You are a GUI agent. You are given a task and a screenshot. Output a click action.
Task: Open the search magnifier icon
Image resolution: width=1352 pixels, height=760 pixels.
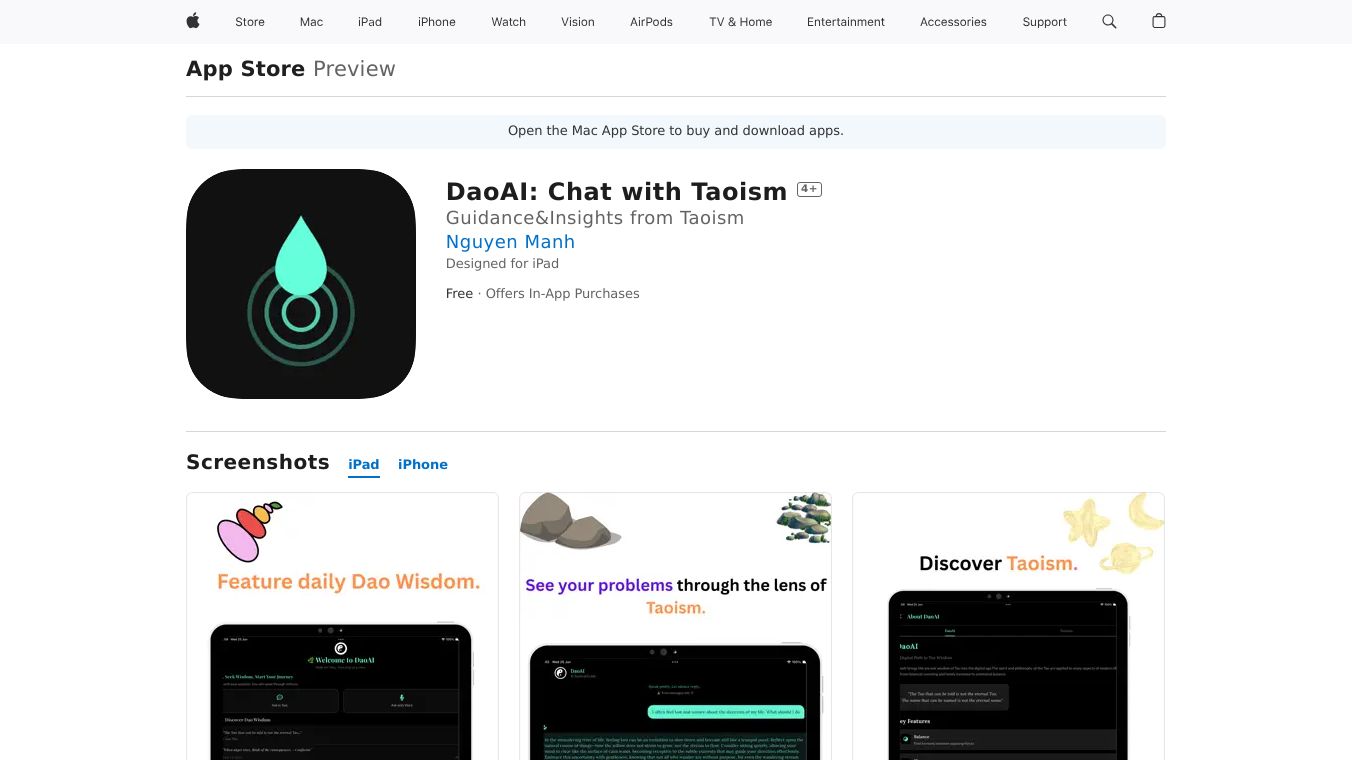pos(1109,21)
